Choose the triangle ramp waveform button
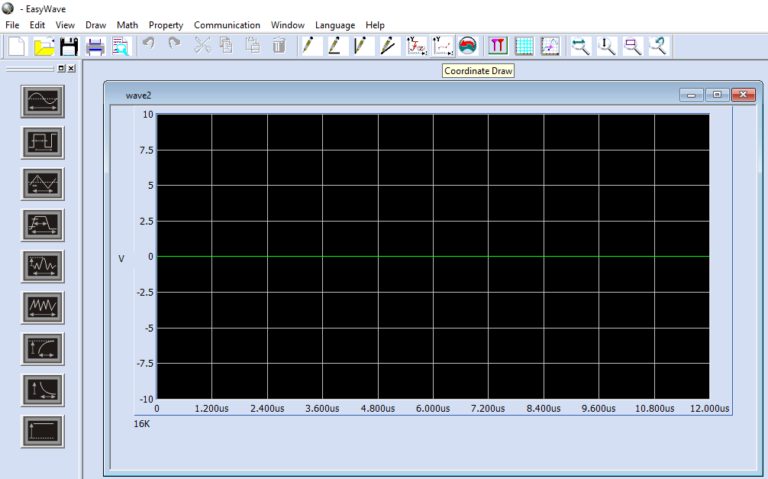Viewport: 768px width, 479px height. 43,183
